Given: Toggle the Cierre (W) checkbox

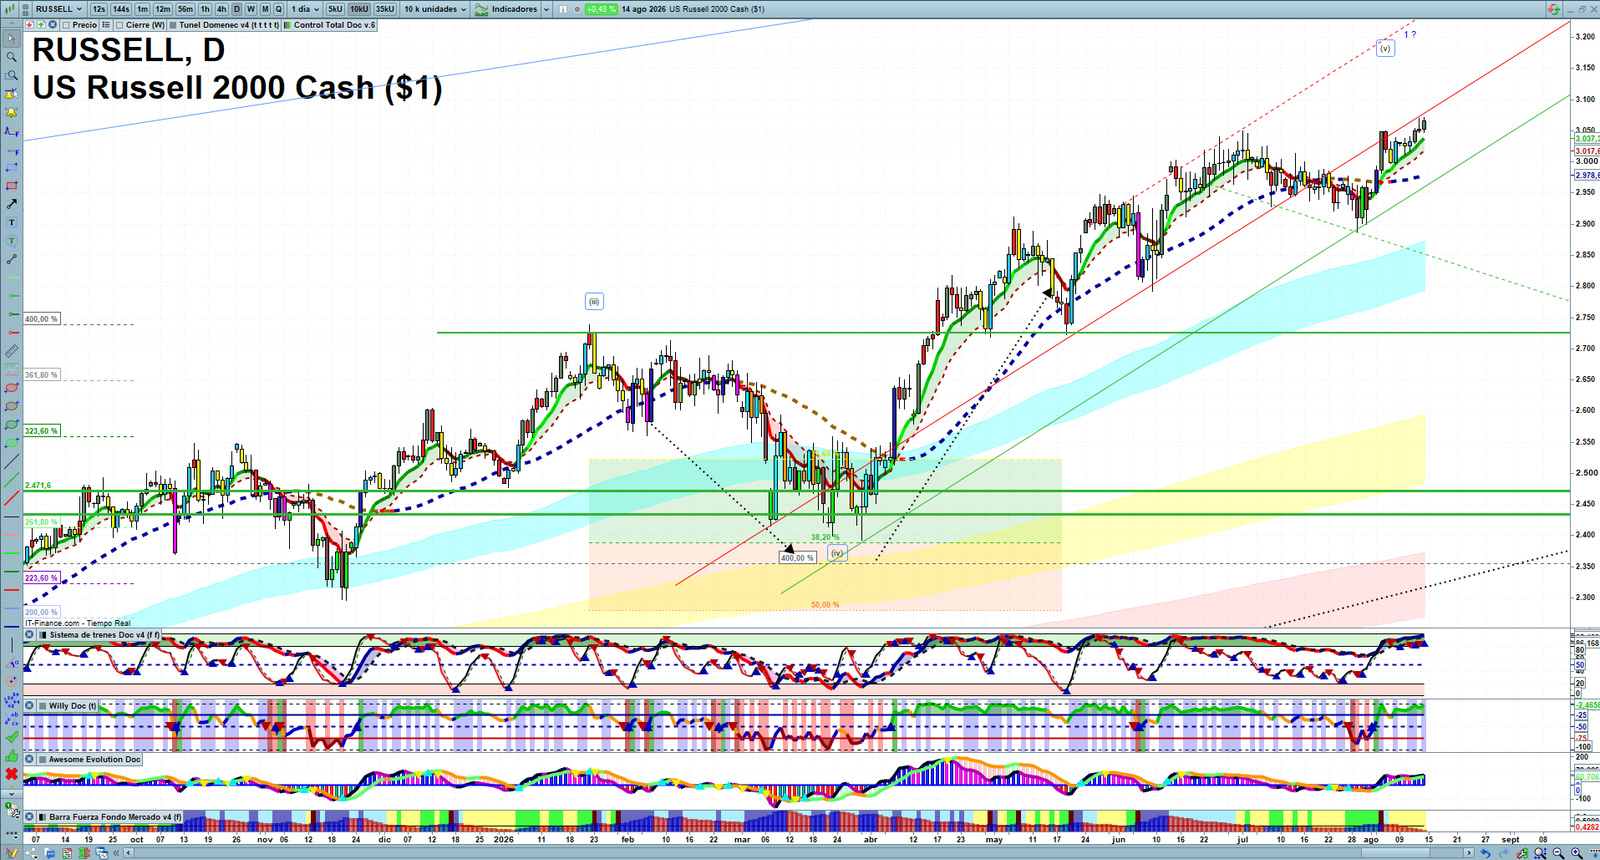Looking at the screenshot, I should coord(120,25).
